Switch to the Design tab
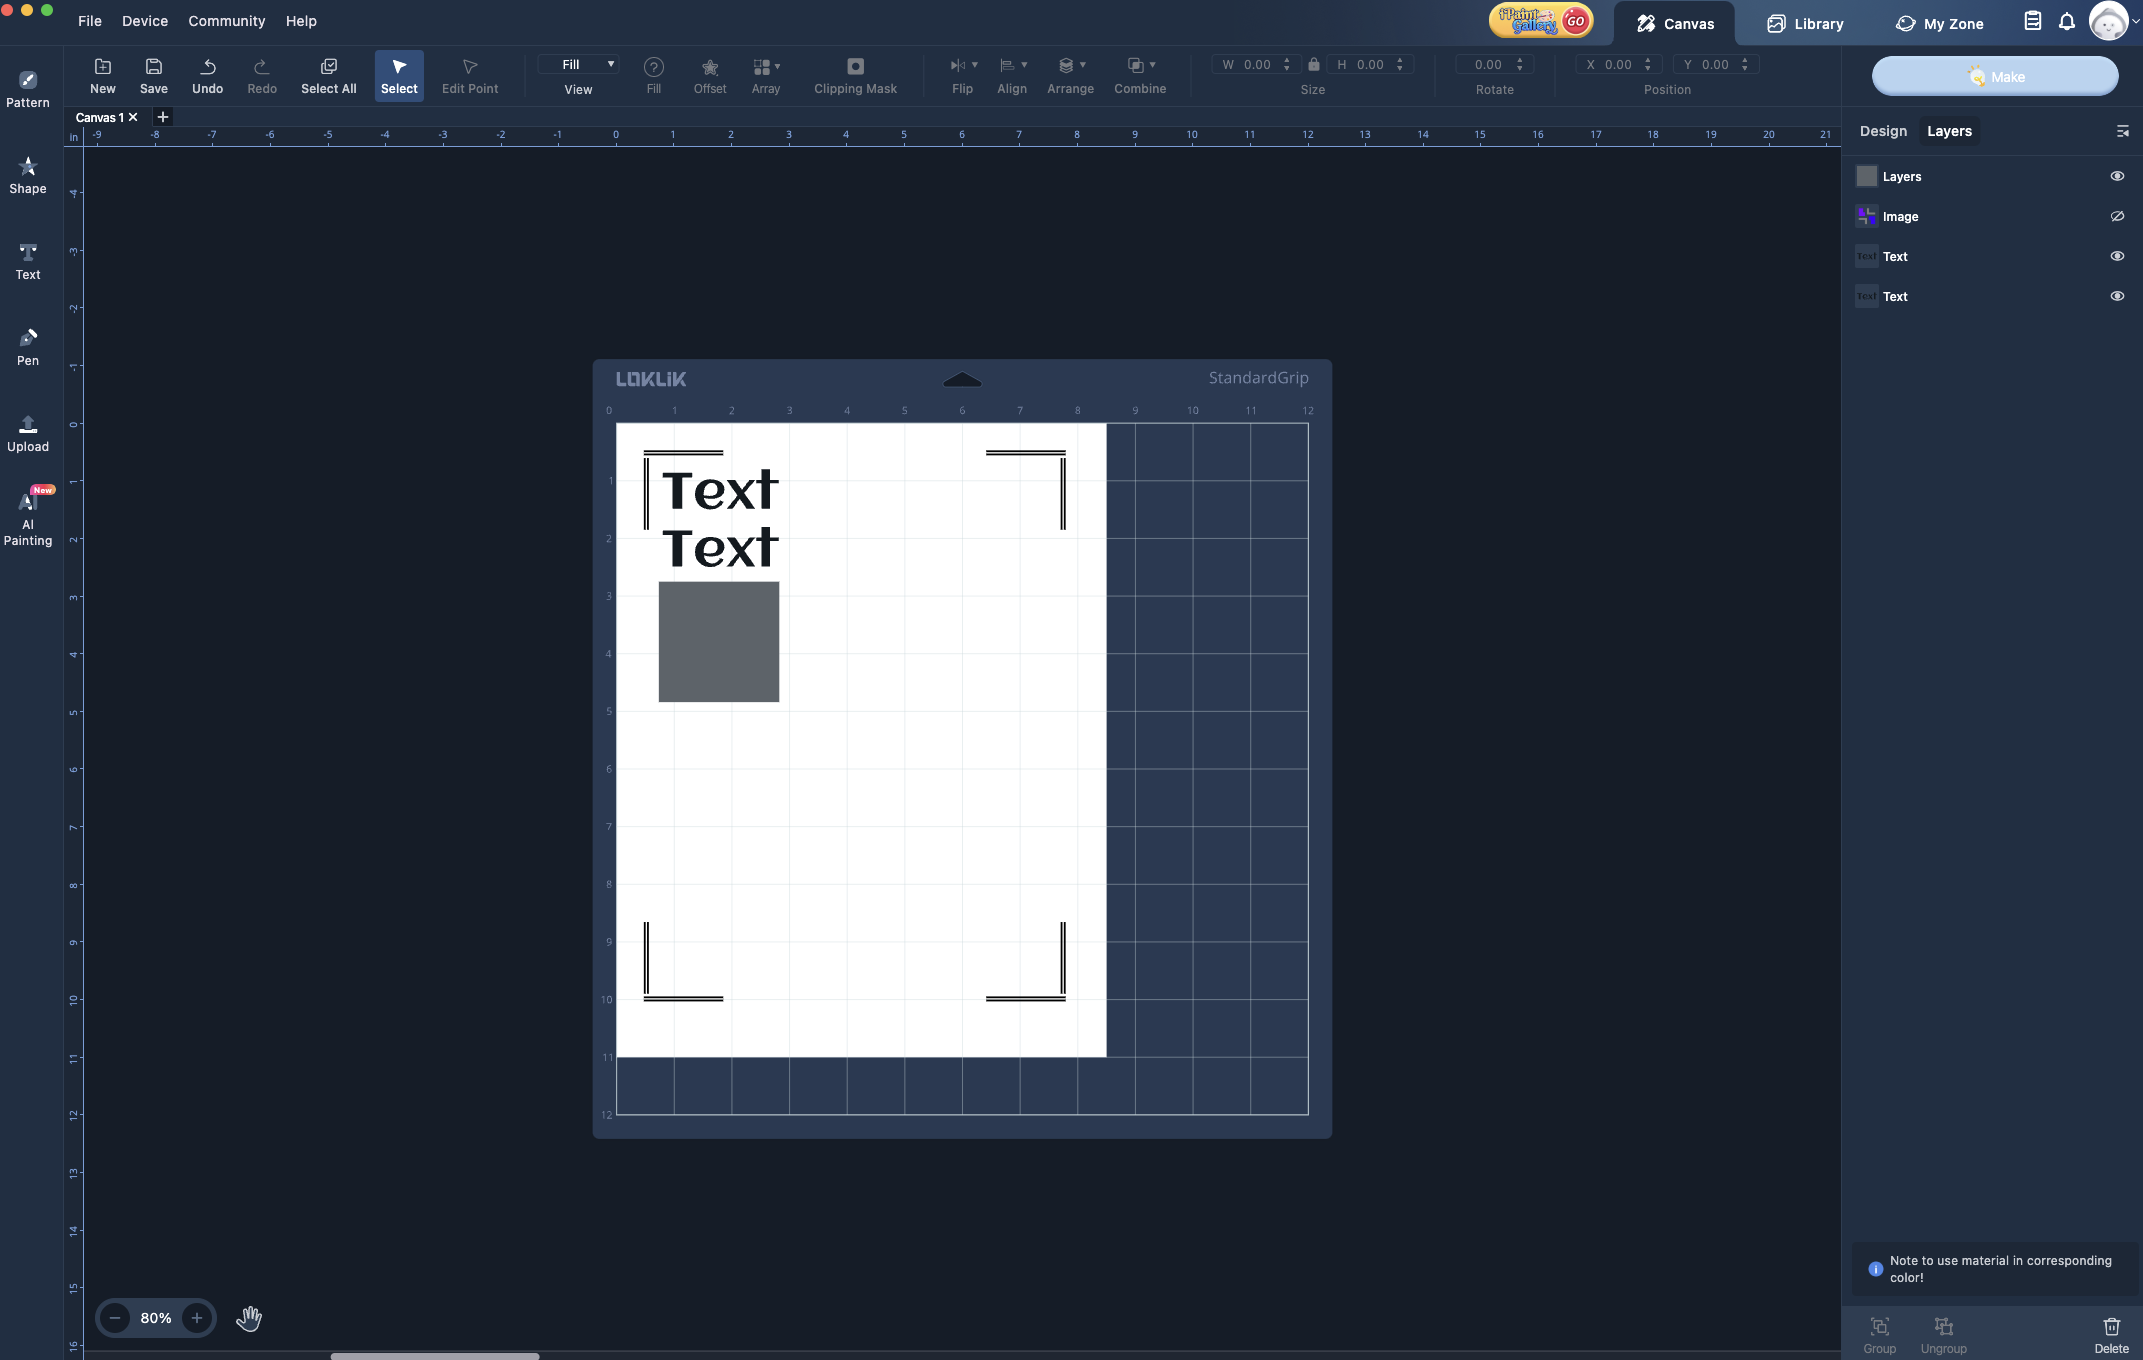The image size is (2143, 1360). click(1882, 131)
